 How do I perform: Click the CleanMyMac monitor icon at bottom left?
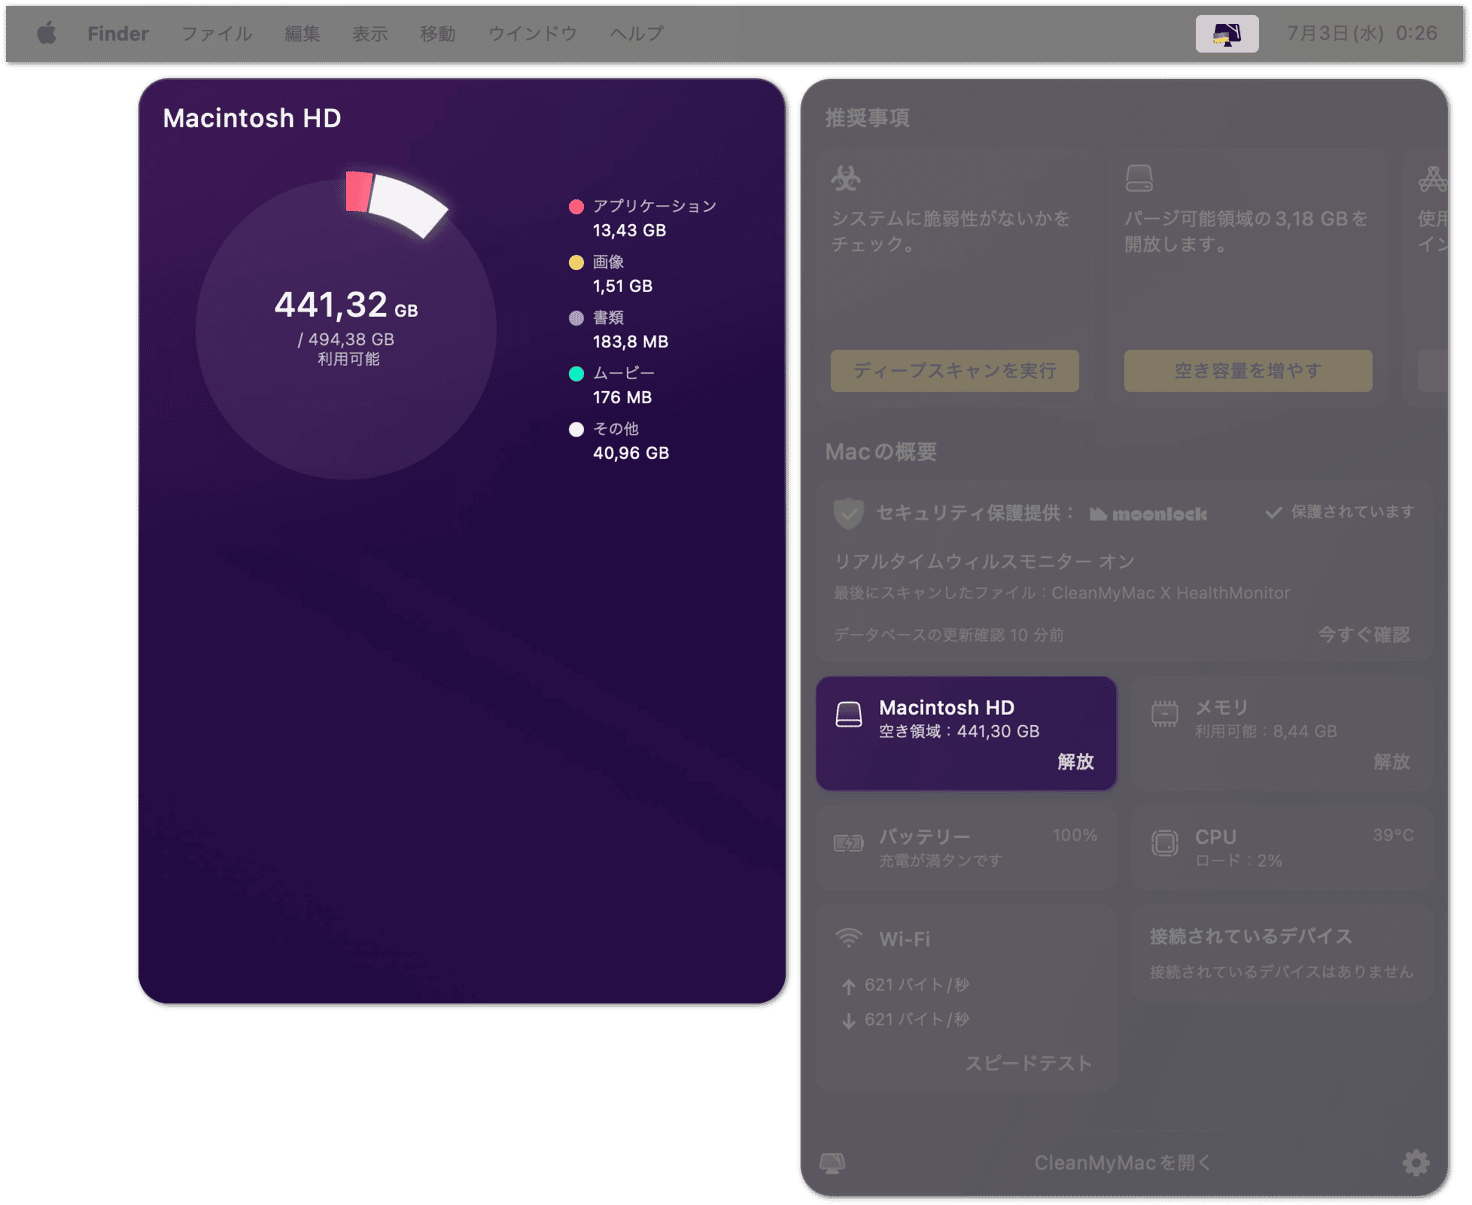point(832,1162)
